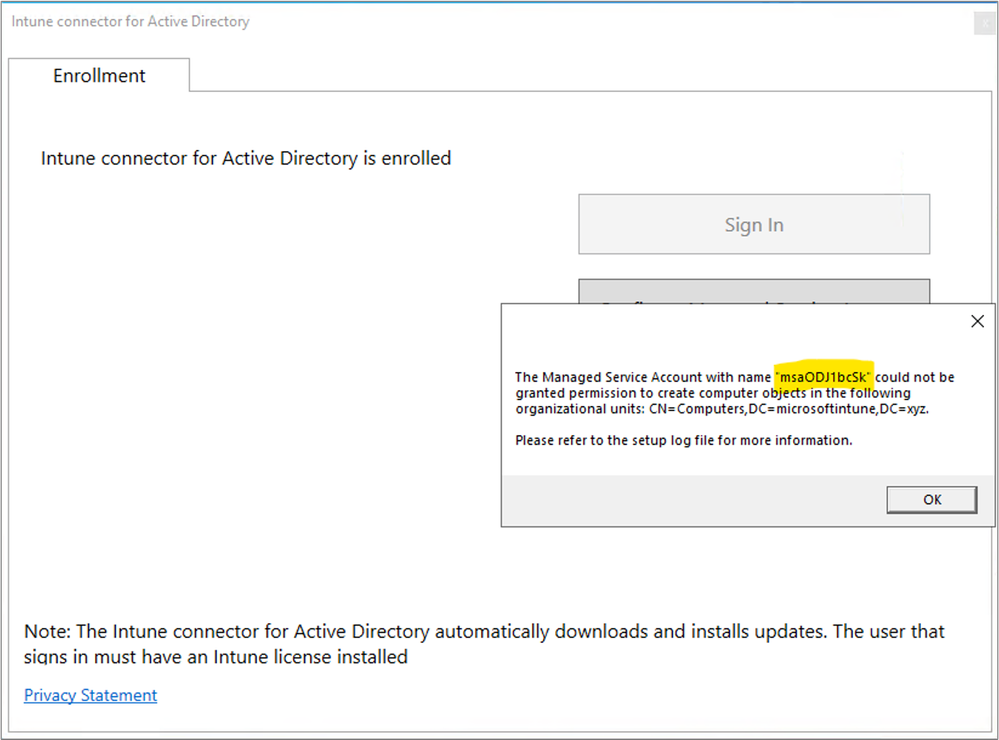This screenshot has height=740, width=999.
Task: Open the Privacy Statement link
Action: click(x=90, y=695)
